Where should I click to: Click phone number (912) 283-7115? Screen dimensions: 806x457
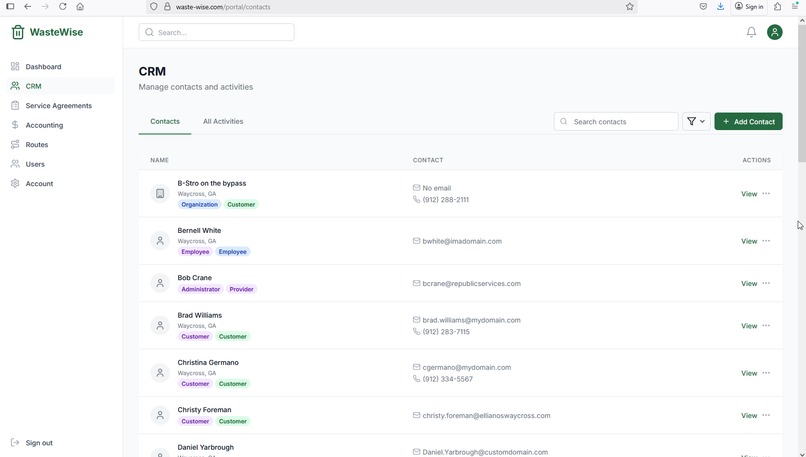point(446,332)
